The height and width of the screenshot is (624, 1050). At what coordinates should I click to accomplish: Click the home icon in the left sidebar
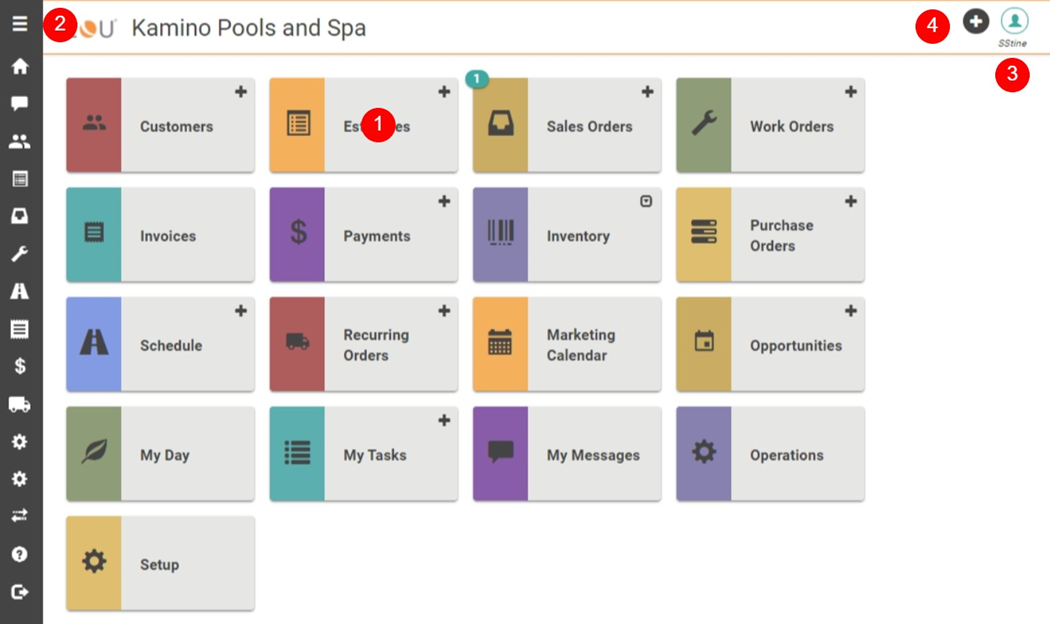click(x=20, y=67)
